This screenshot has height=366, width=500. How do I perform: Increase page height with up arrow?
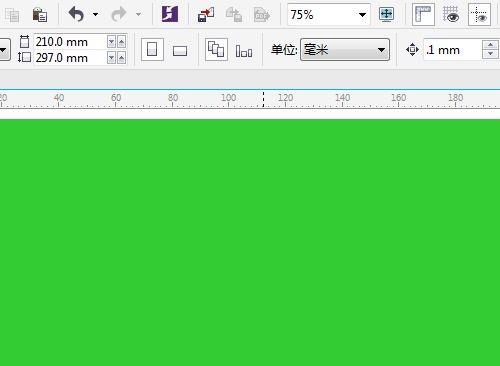click(x=122, y=58)
